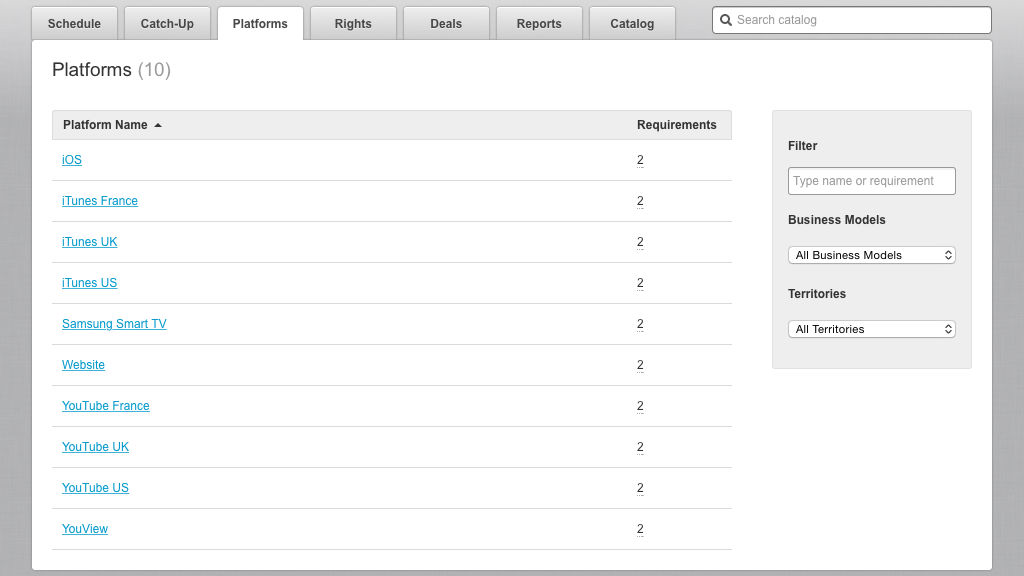Click the Platform Name sort arrow
Screen dimensions: 1024x576
(x=158, y=125)
